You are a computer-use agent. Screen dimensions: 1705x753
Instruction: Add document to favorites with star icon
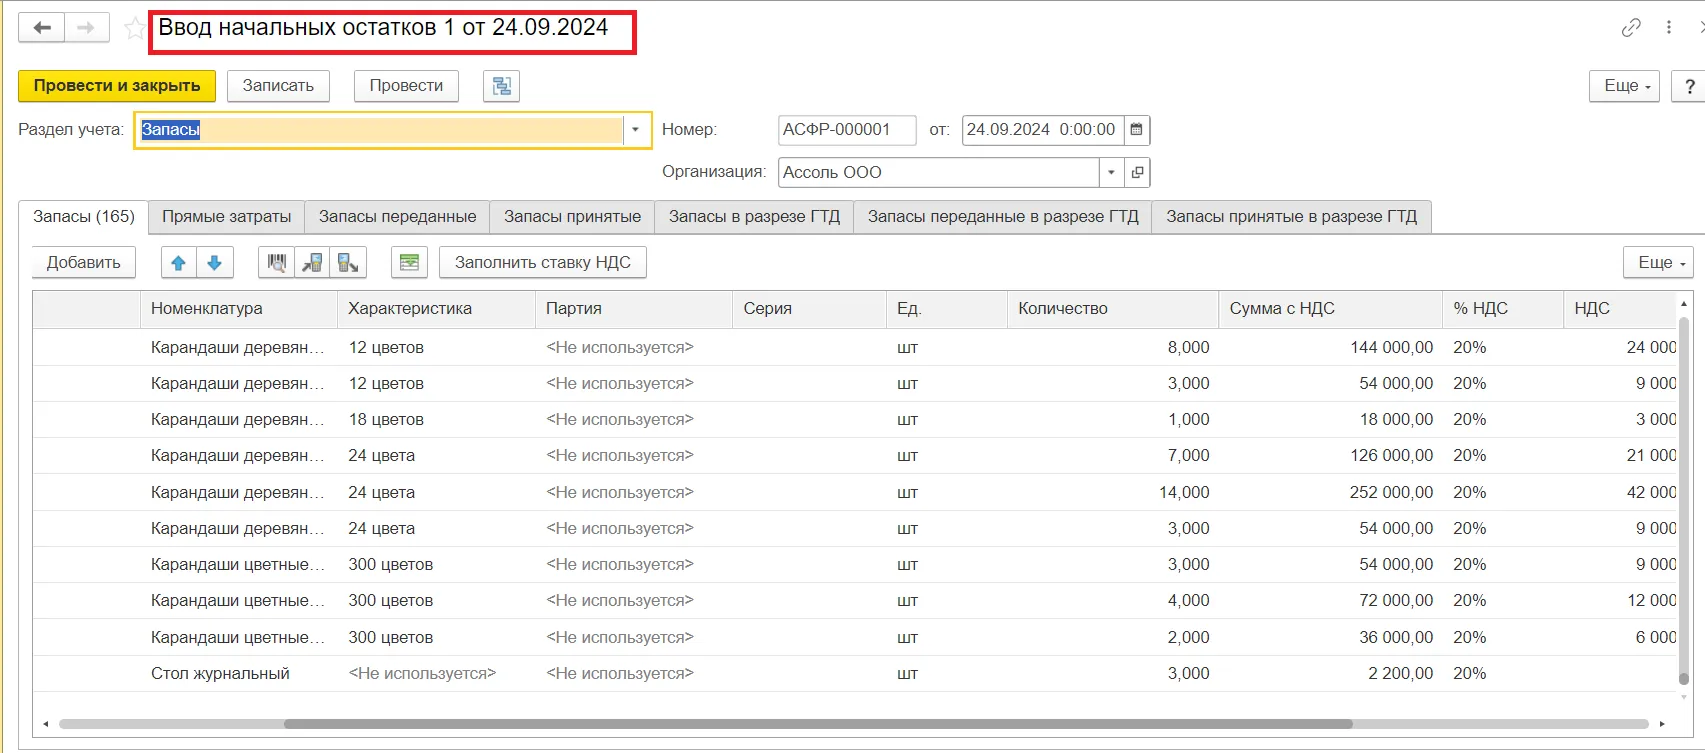[134, 28]
